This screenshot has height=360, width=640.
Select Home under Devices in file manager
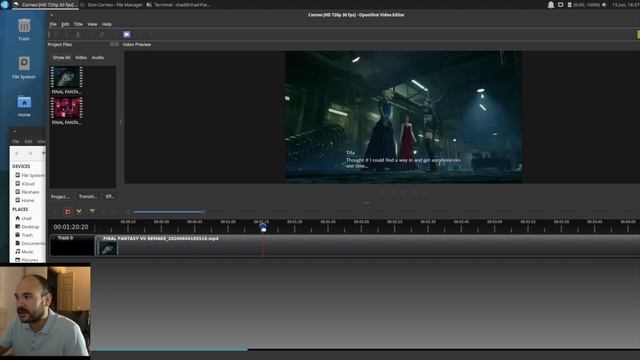[x=25, y=200]
